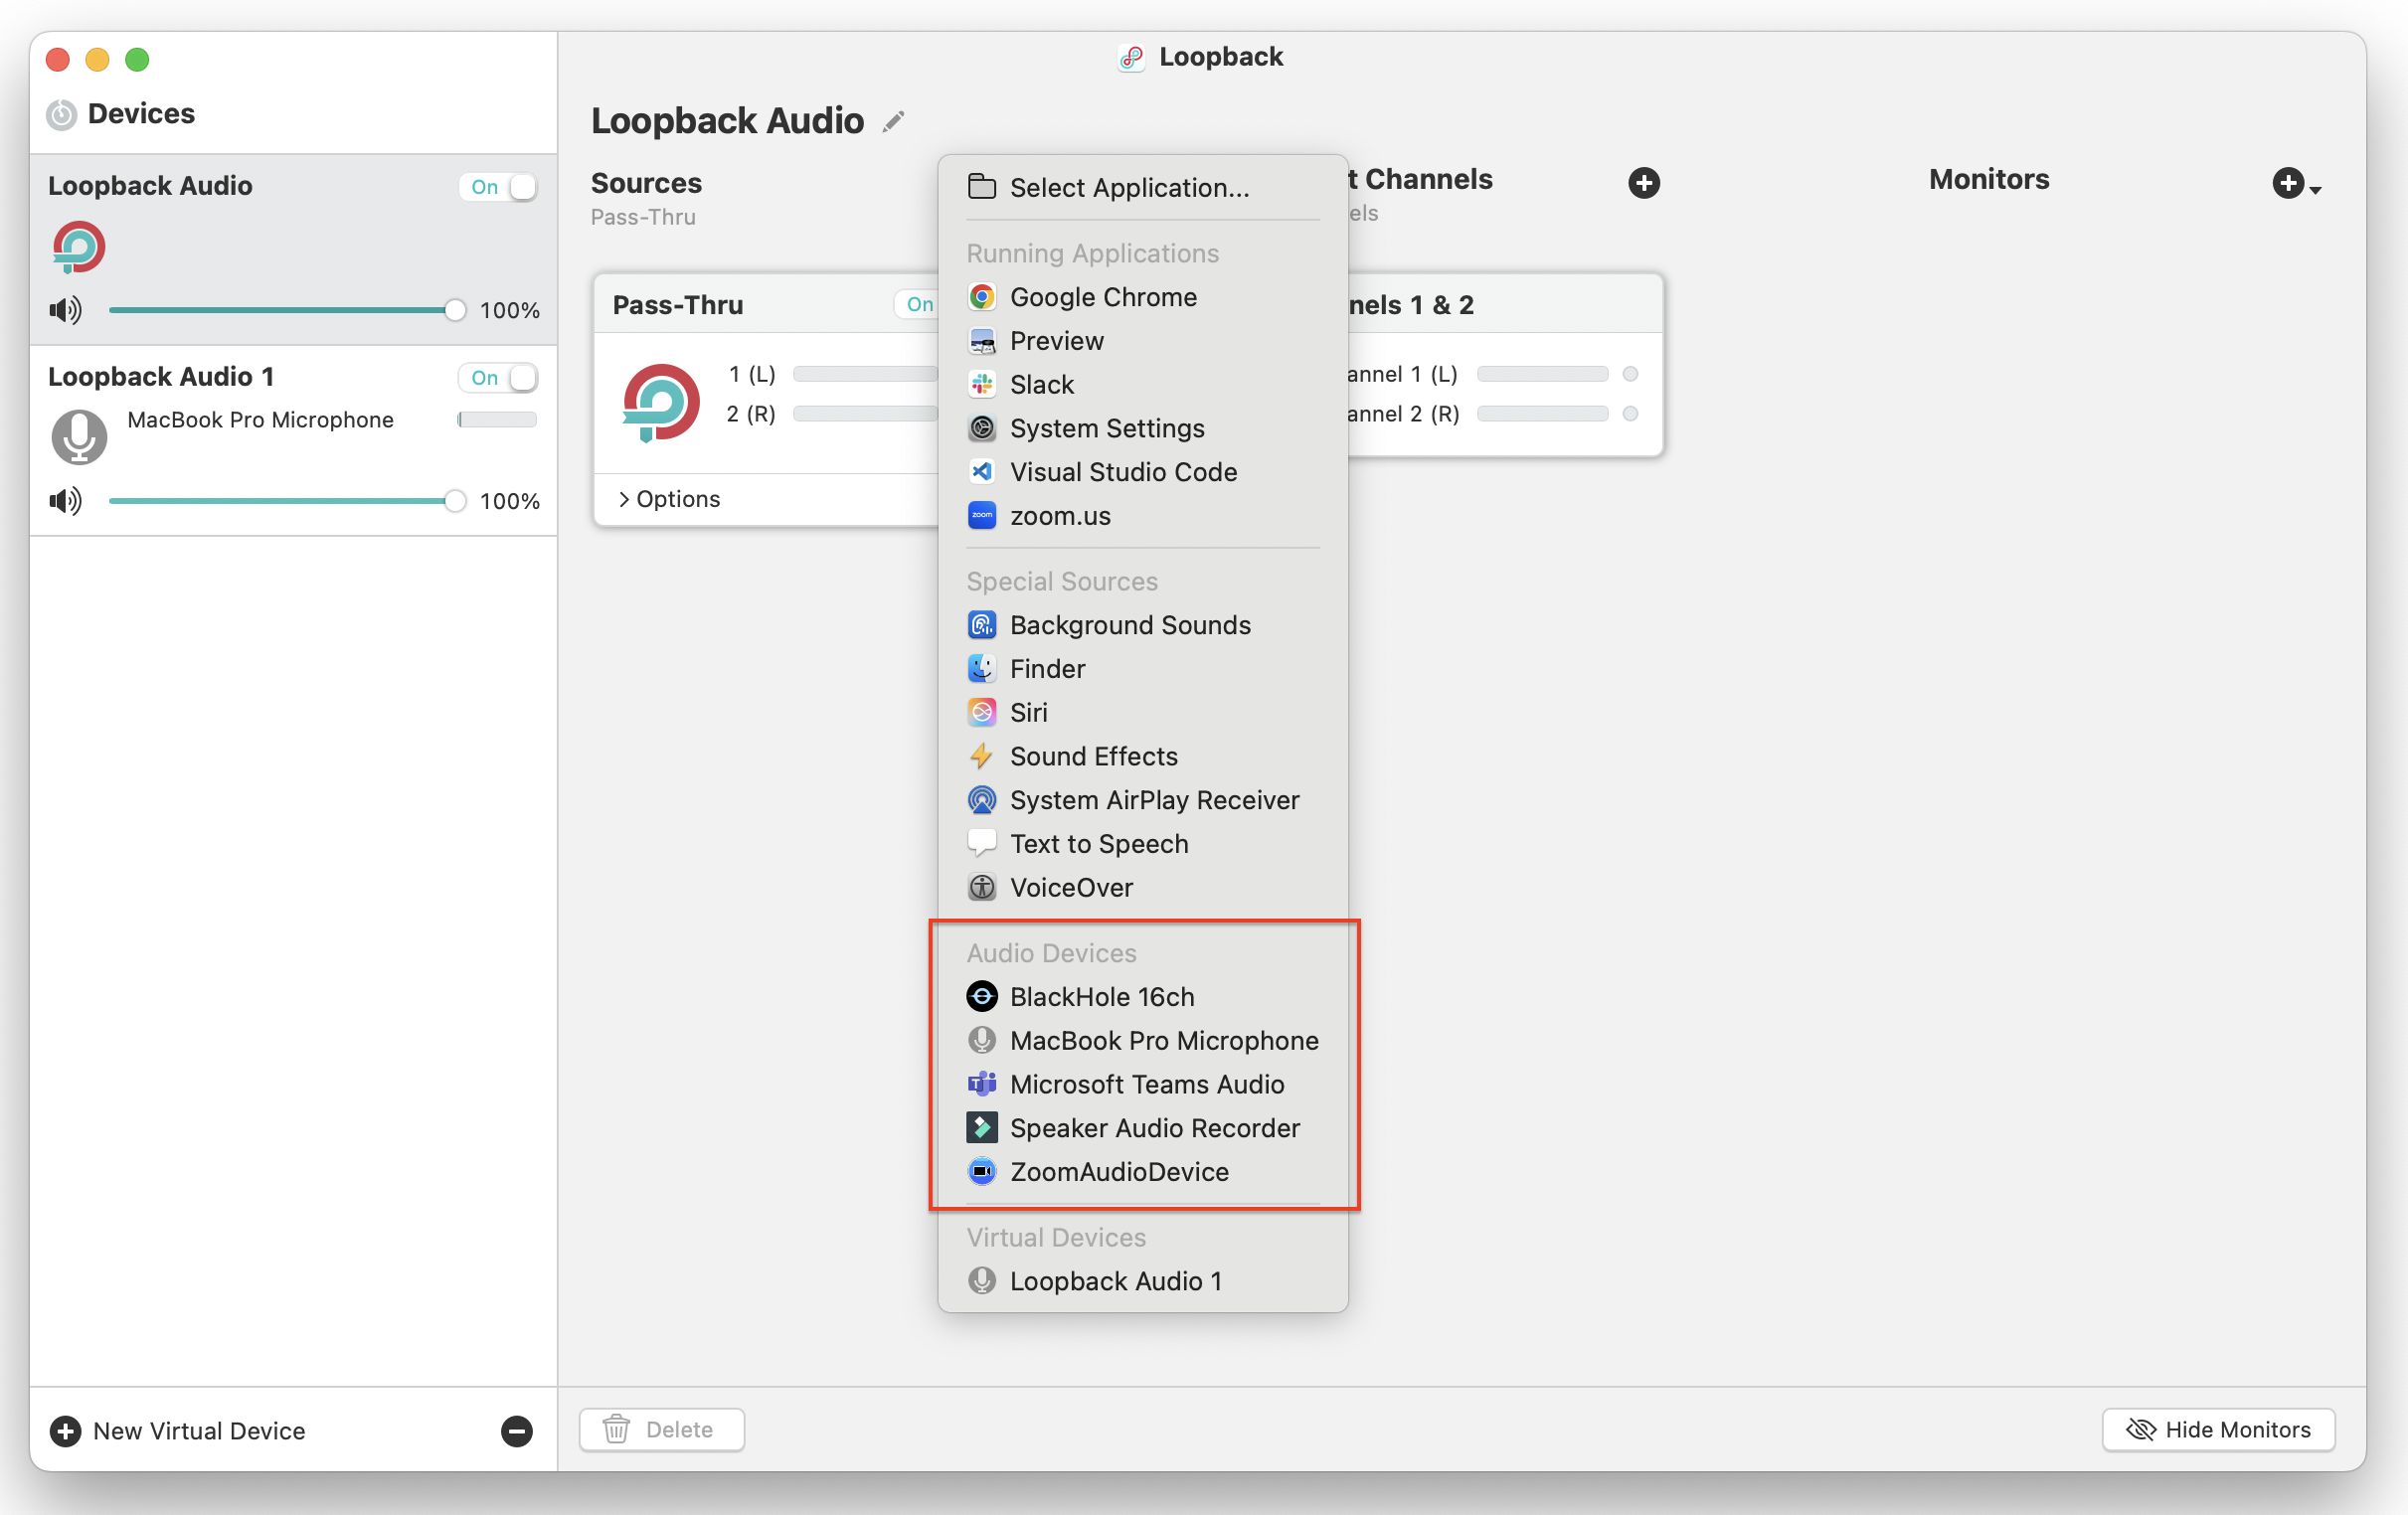Viewport: 2408px width, 1515px height.
Task: Select ZoomAudioDevice from Audio Devices list
Action: click(x=1118, y=1172)
